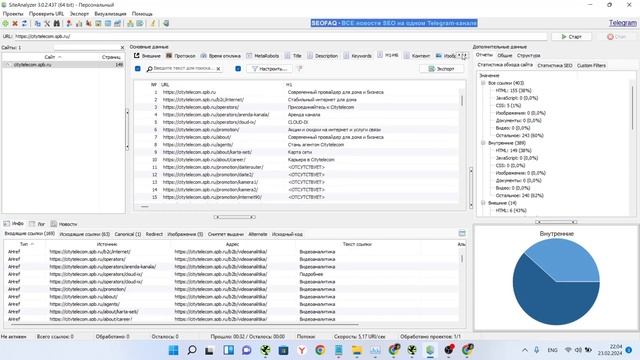The width and height of the screenshot is (640, 360).
Task: Sort links table by Тип column header
Action: click(x=24, y=244)
